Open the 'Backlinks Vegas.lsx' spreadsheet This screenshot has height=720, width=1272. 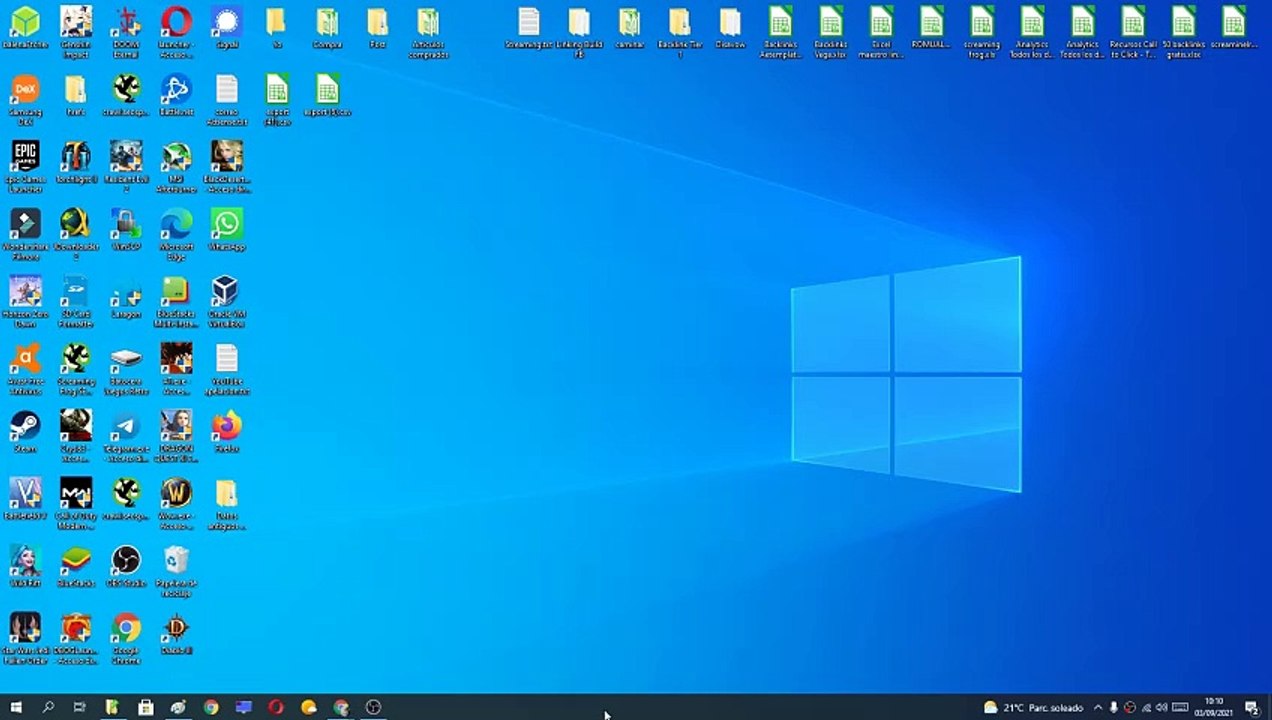[x=831, y=31]
